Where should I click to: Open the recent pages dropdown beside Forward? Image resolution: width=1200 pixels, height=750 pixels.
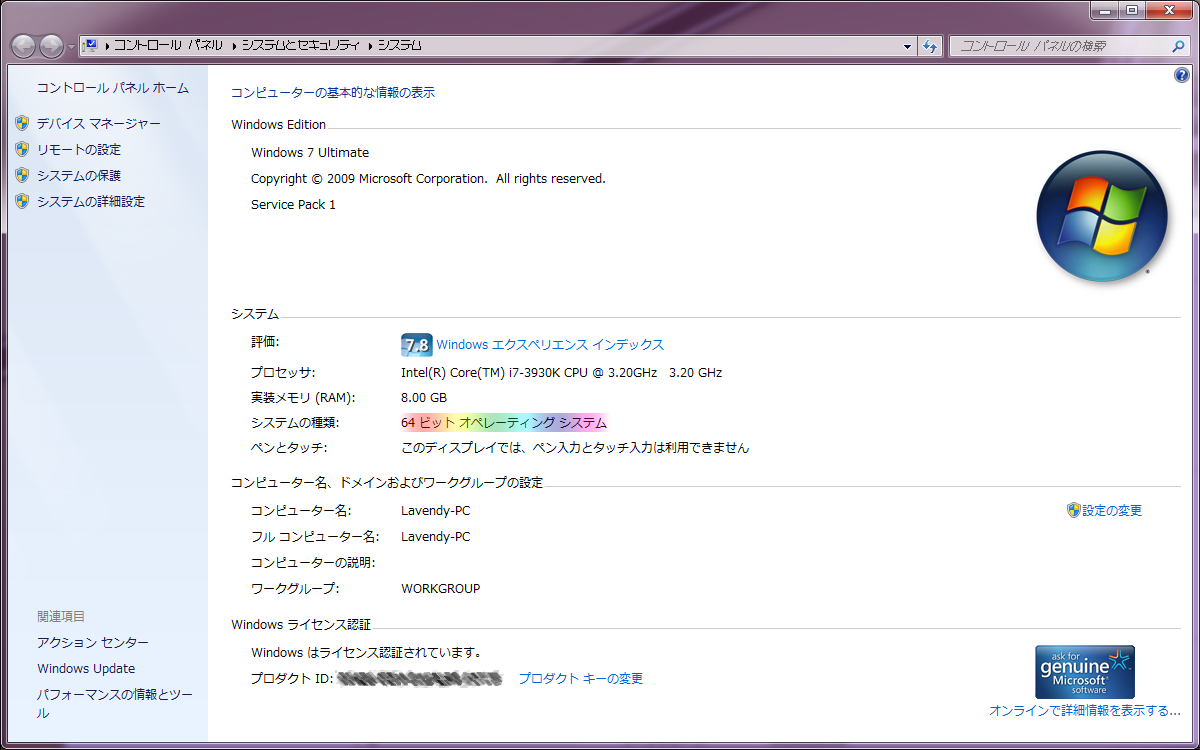[x=70, y=47]
